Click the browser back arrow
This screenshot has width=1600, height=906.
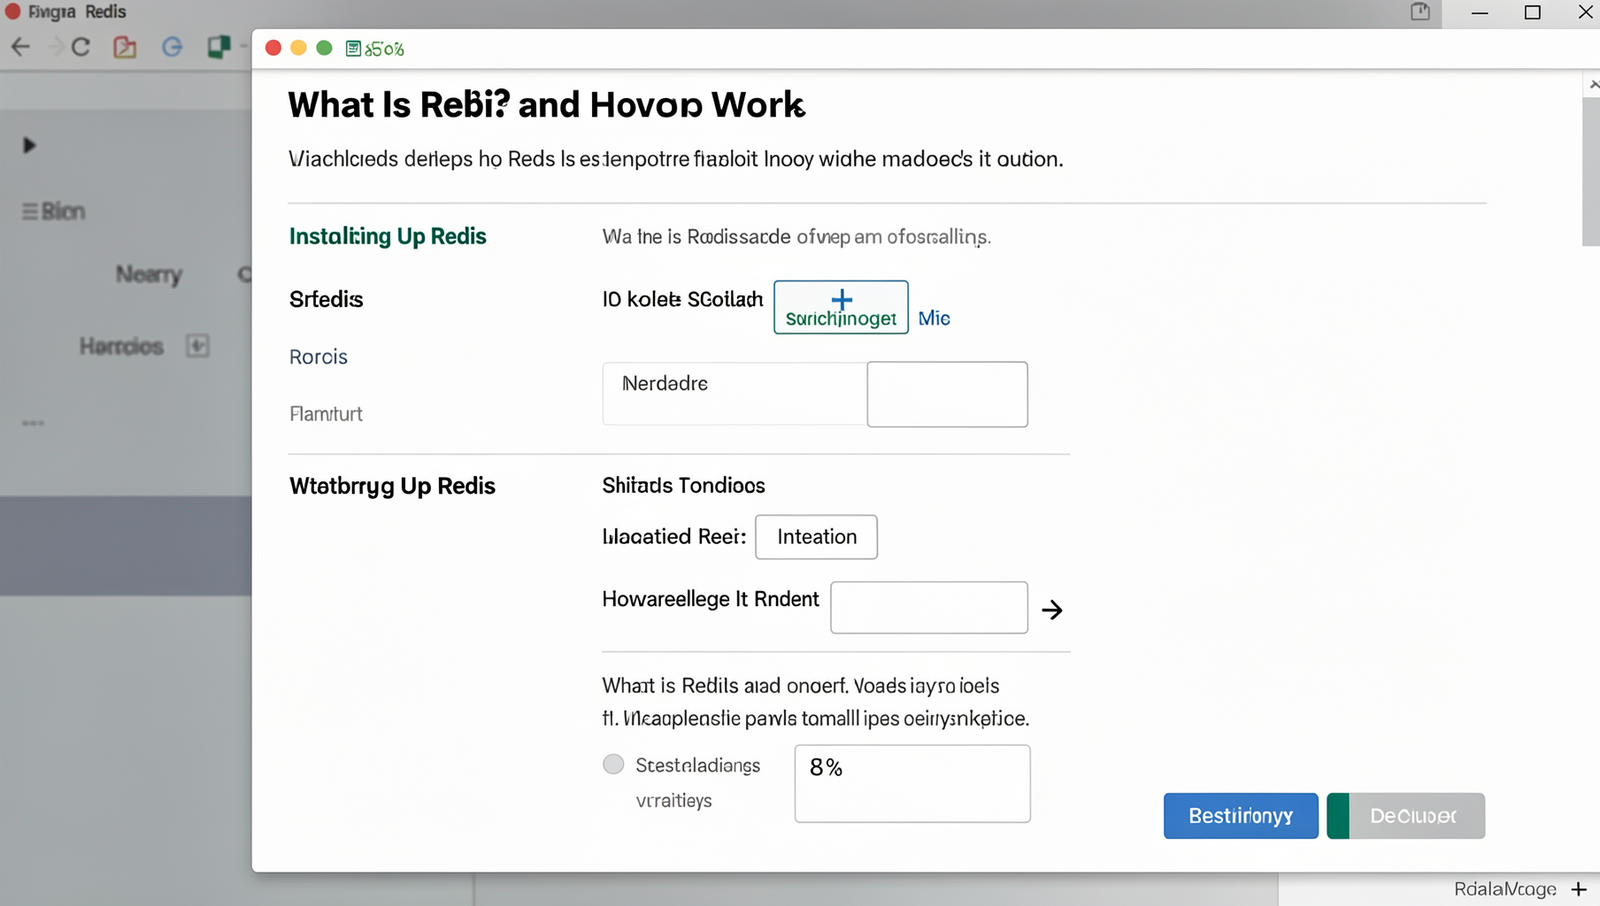click(x=20, y=47)
